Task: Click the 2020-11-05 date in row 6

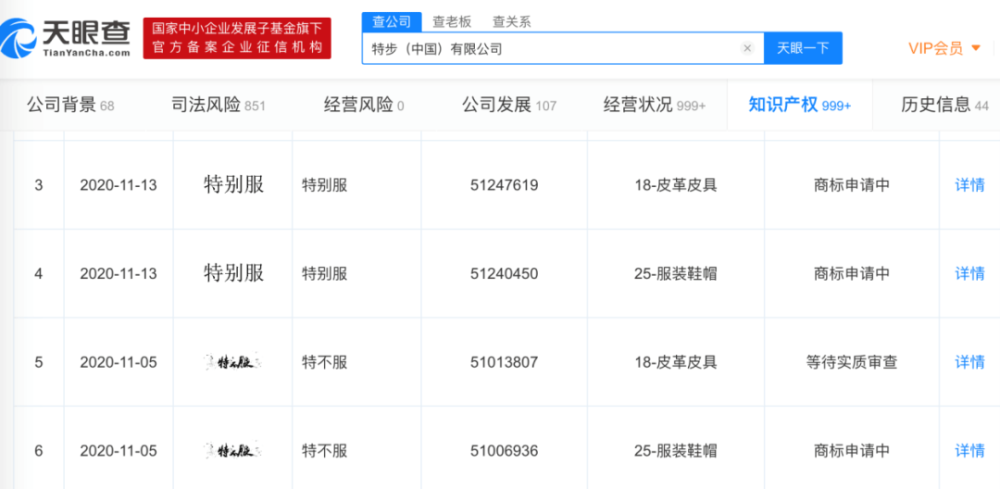Action: point(118,451)
